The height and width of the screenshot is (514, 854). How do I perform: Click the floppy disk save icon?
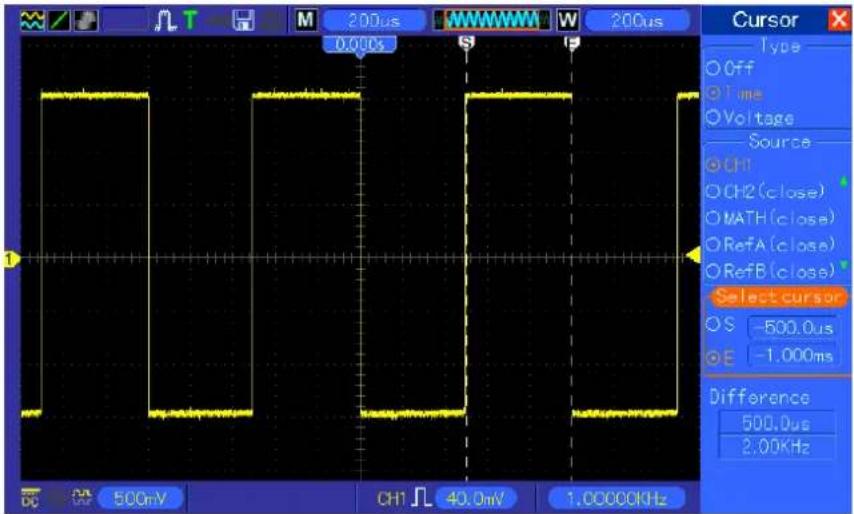[x=243, y=21]
